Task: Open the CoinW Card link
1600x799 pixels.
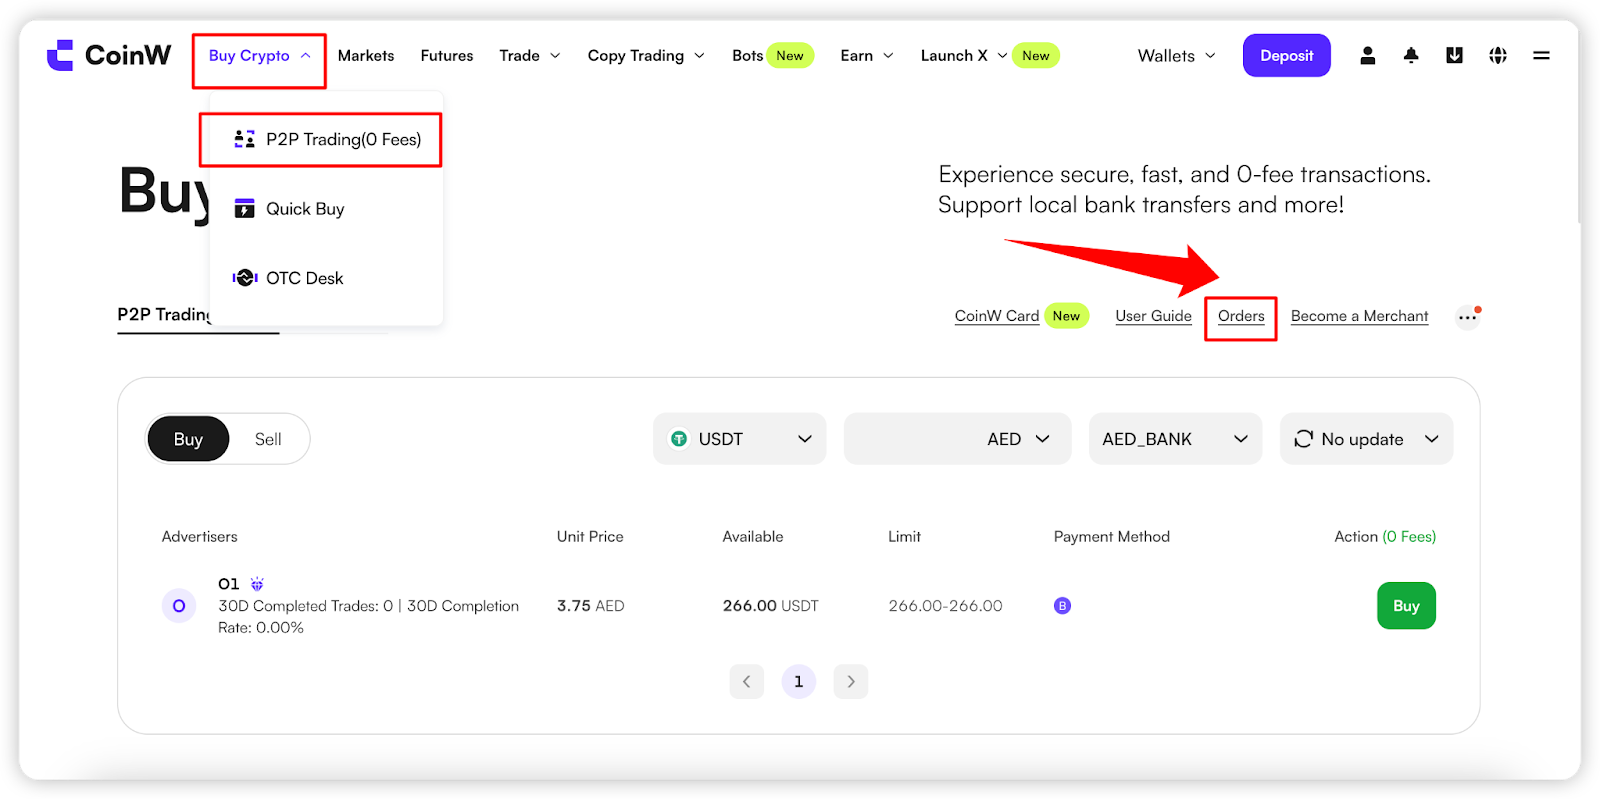Action: pyautogui.click(x=996, y=316)
